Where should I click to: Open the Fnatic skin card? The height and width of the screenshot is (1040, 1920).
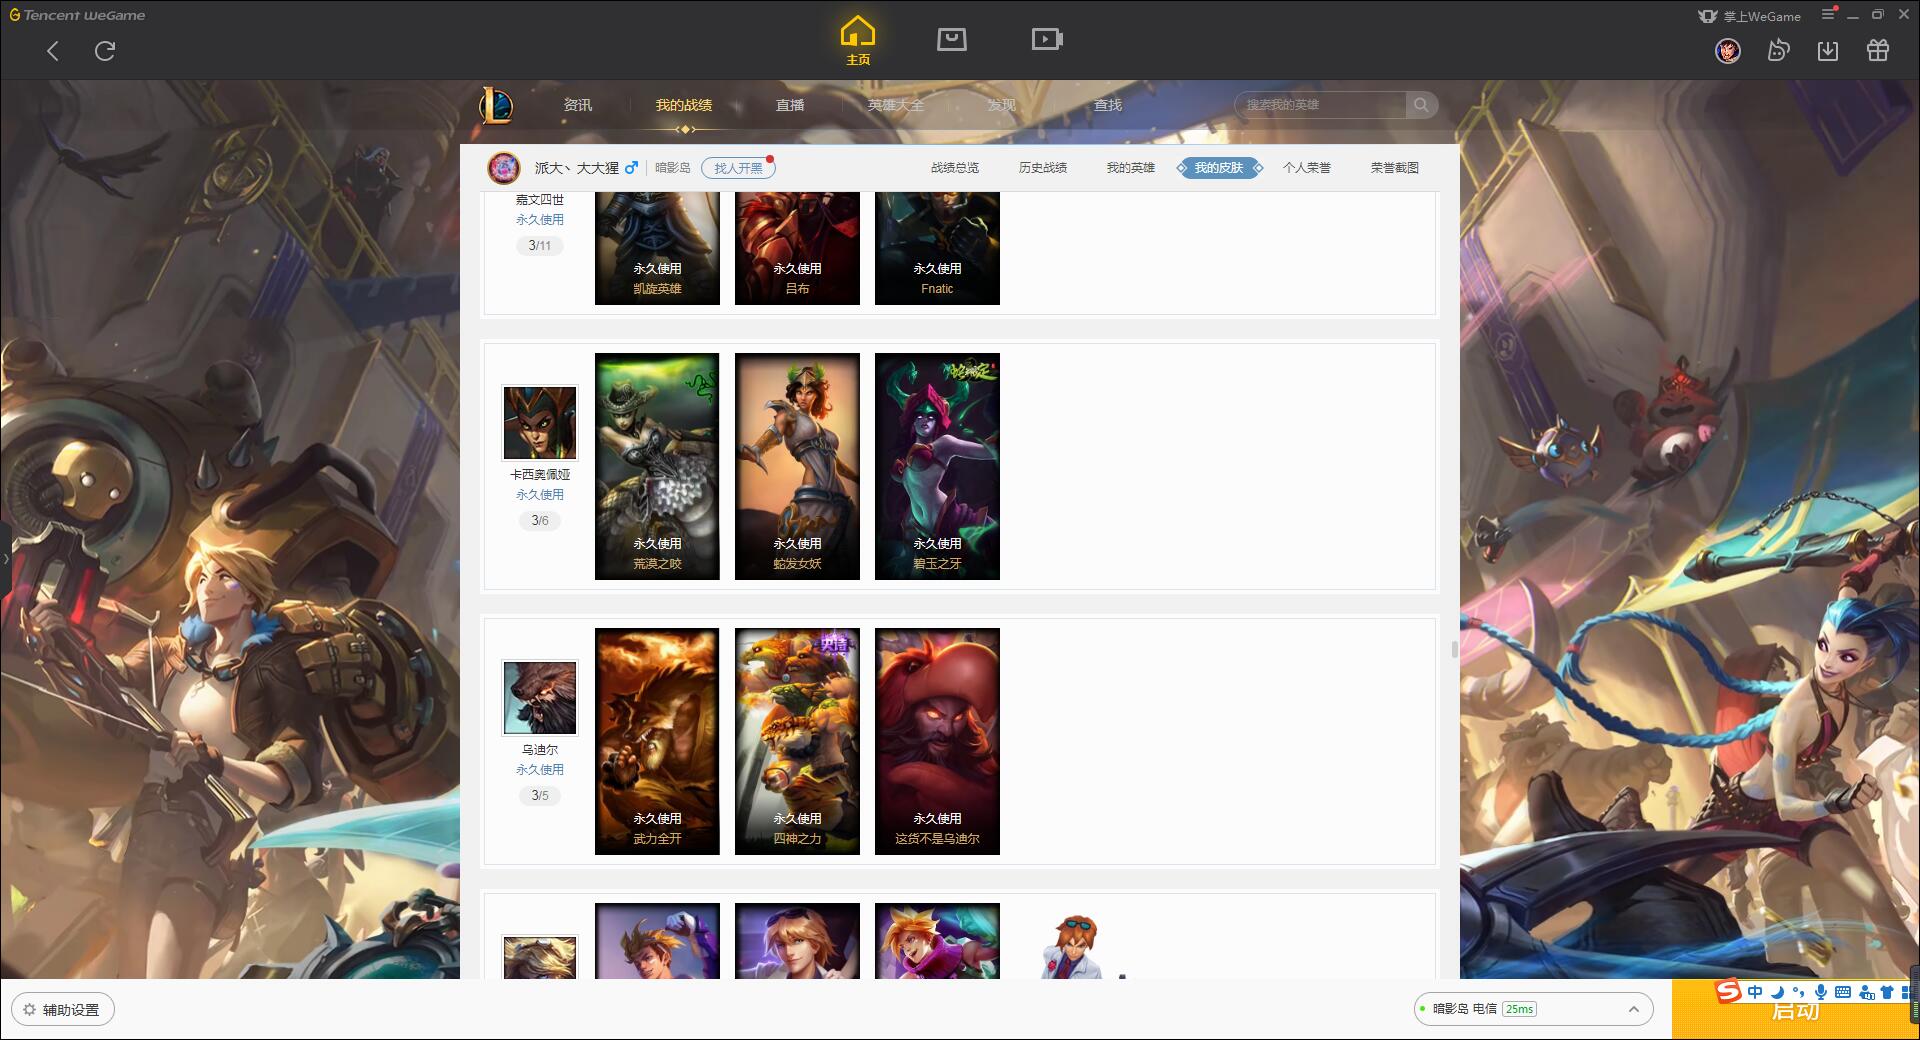(937, 249)
